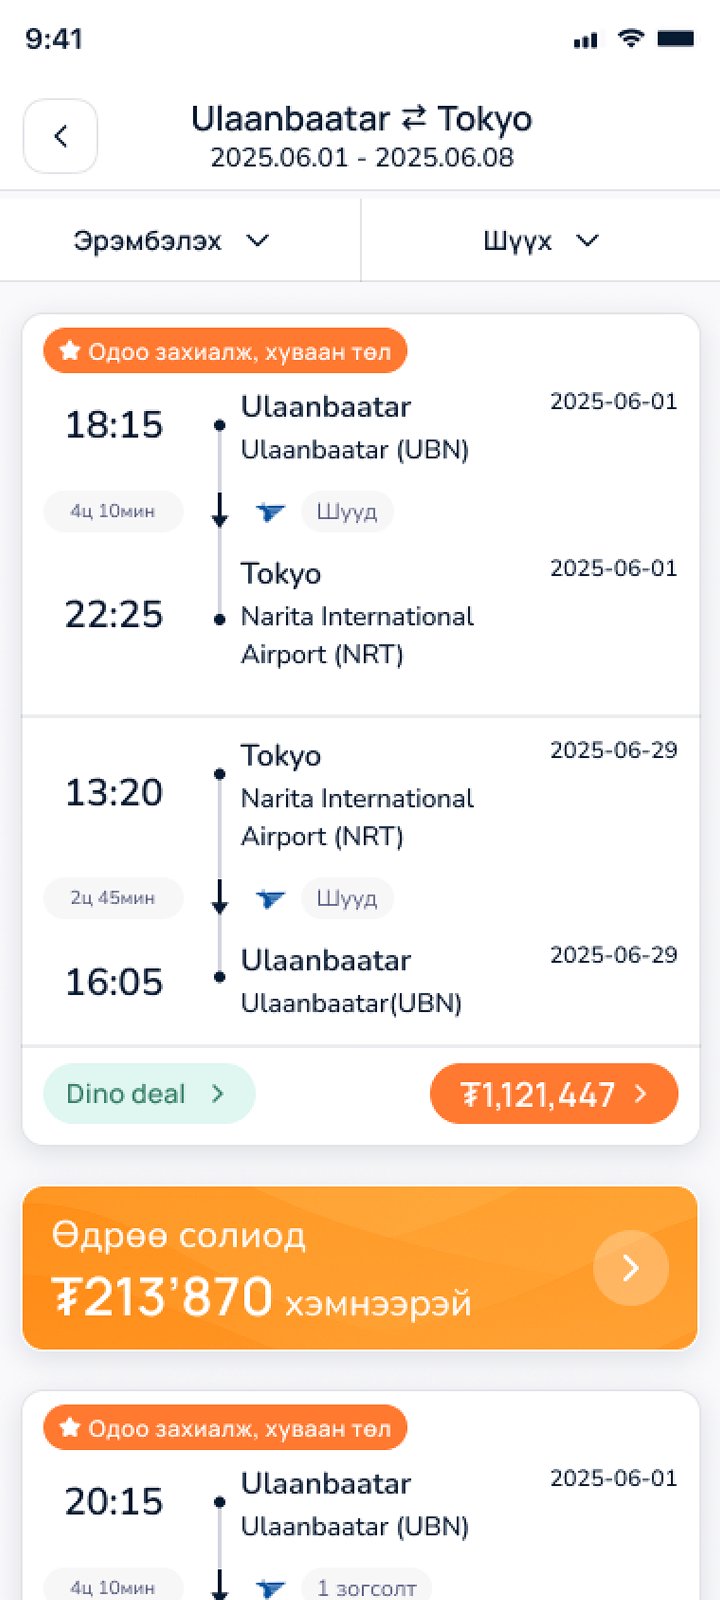Tap the 1 зогсолт stop label
This screenshot has height=1600, width=720.
pyautogui.click(x=366, y=1587)
